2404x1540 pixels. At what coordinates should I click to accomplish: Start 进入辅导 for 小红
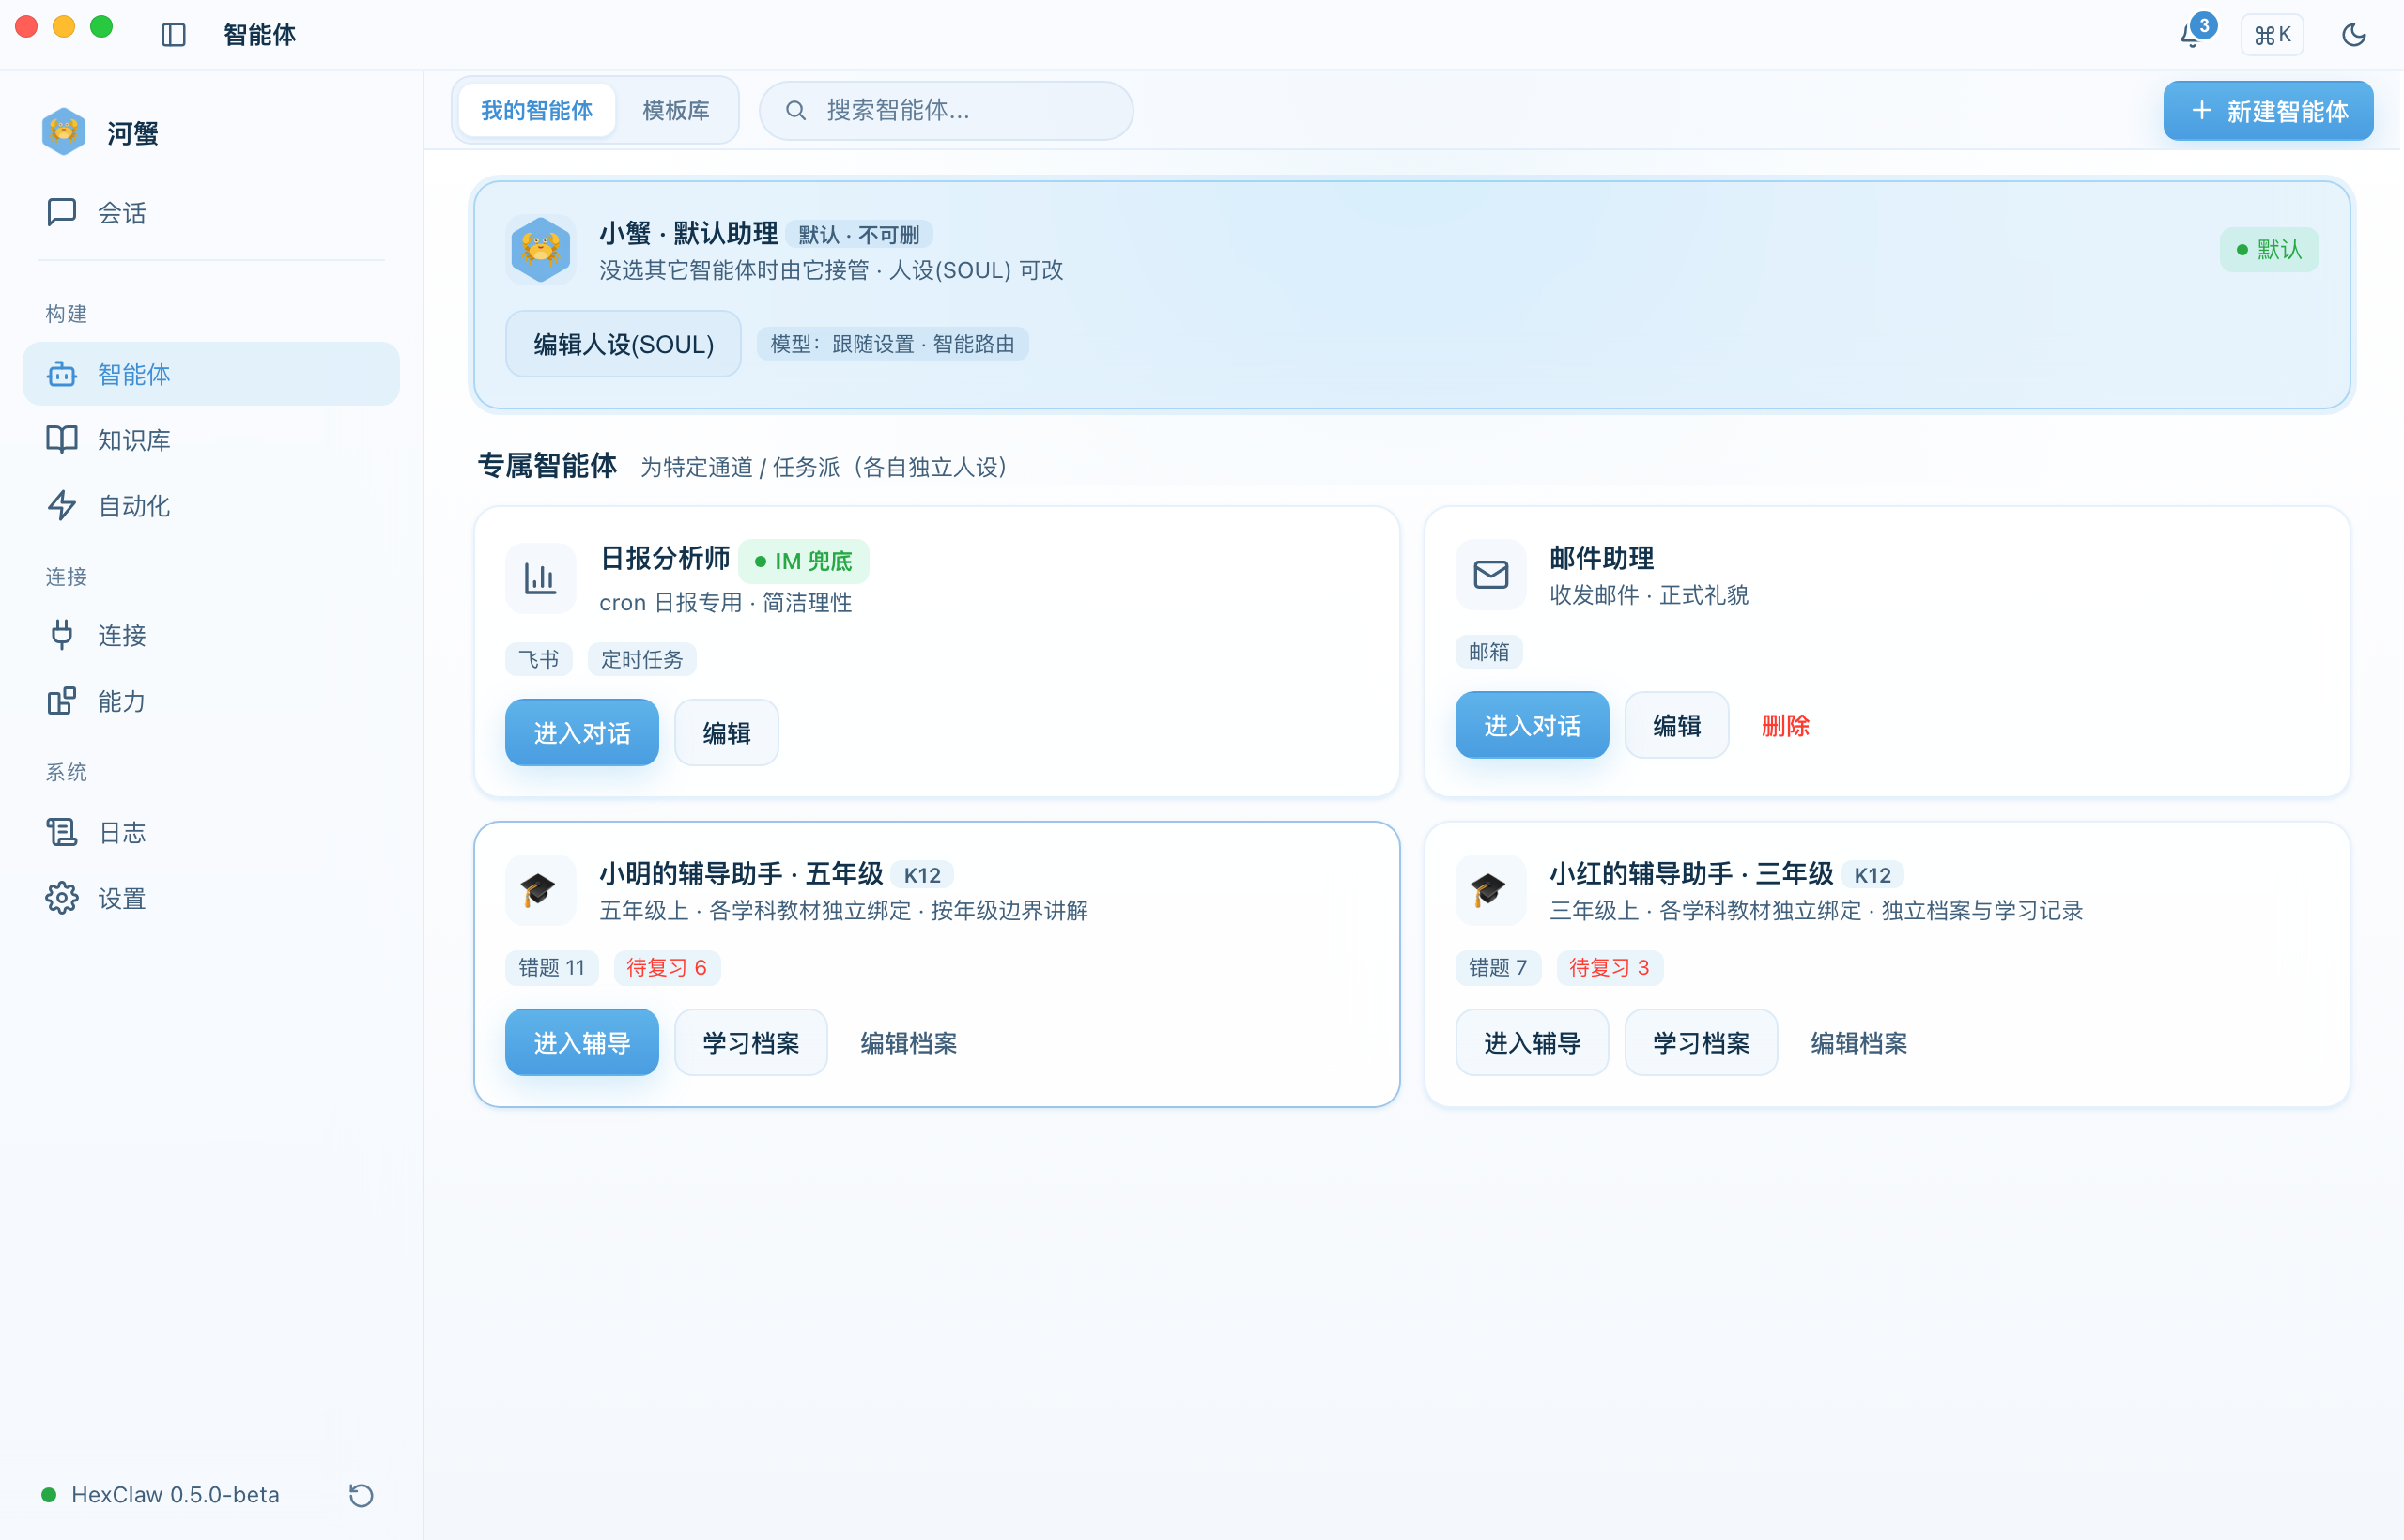(x=1532, y=1043)
